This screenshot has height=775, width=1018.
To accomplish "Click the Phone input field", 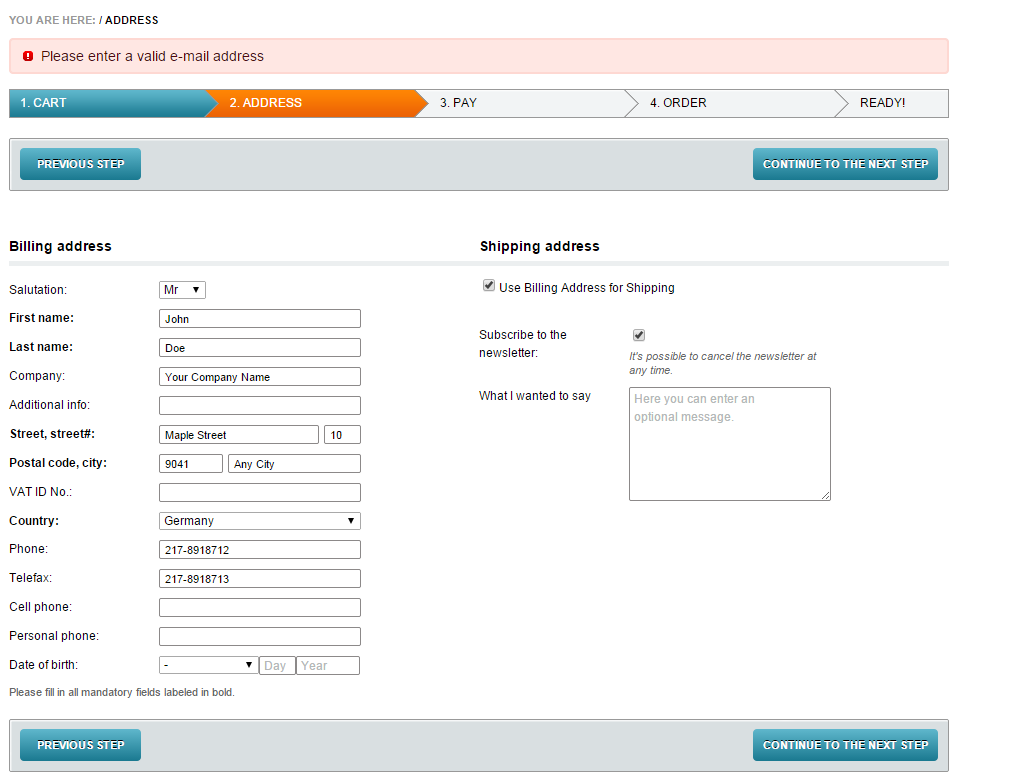I will point(260,550).
